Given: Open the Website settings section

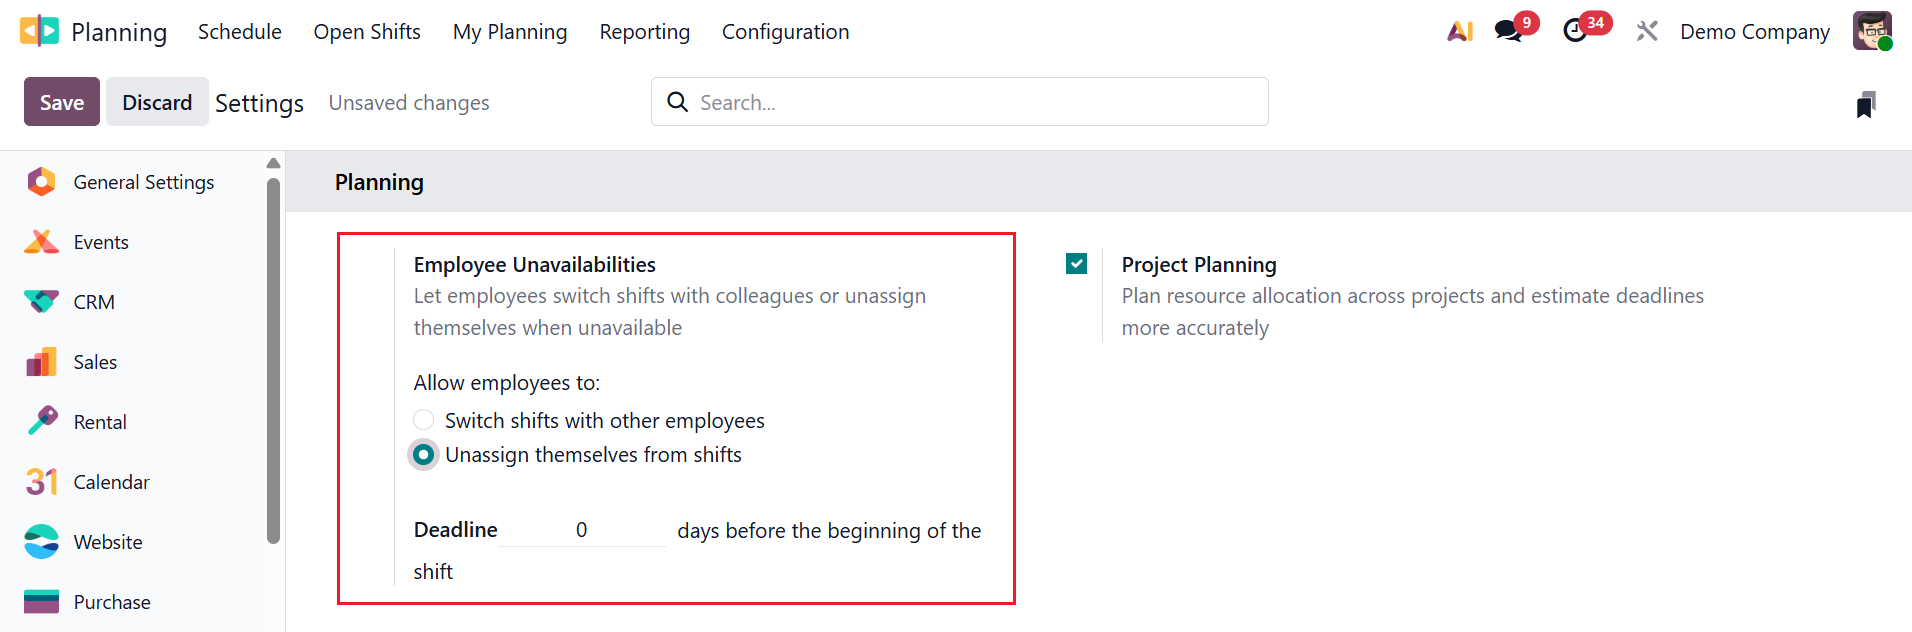Looking at the screenshot, I should 107,541.
